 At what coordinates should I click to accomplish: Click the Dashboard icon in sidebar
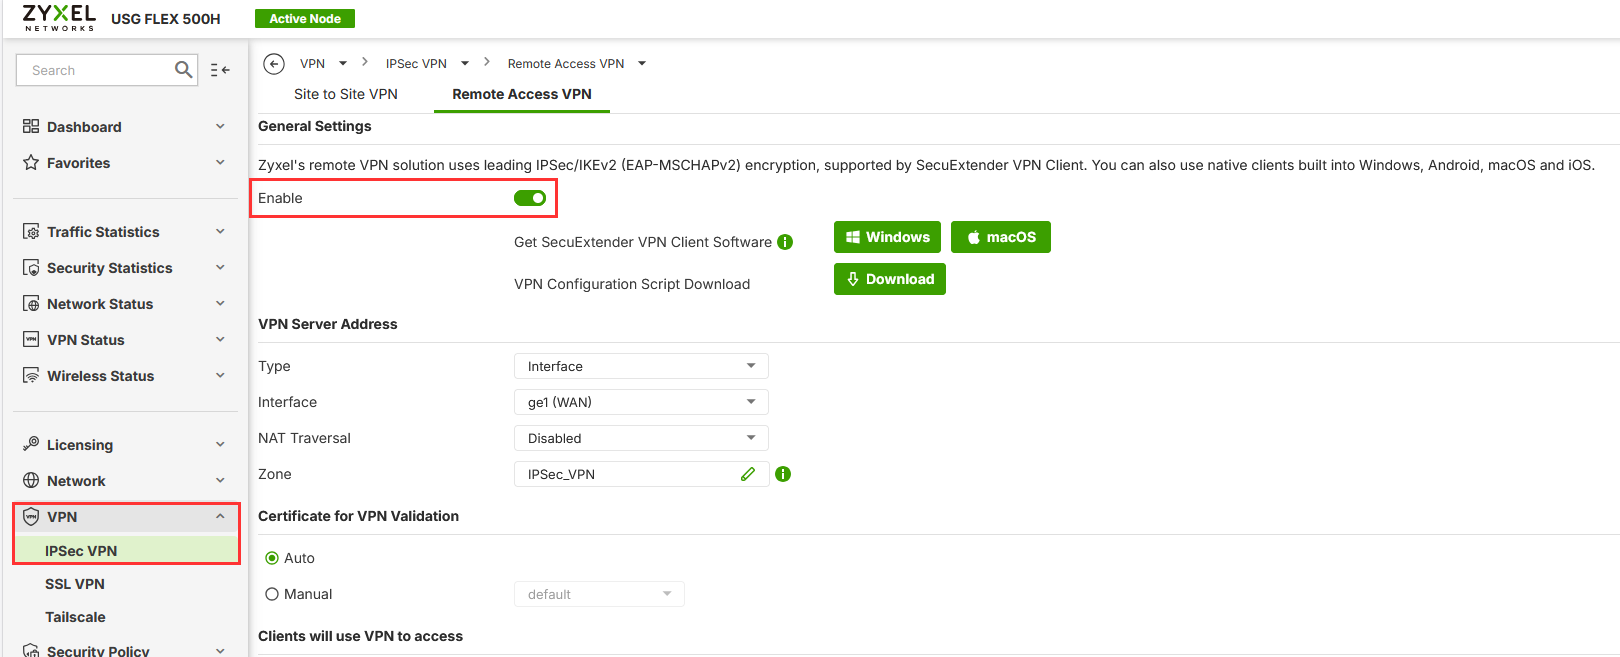(x=31, y=127)
